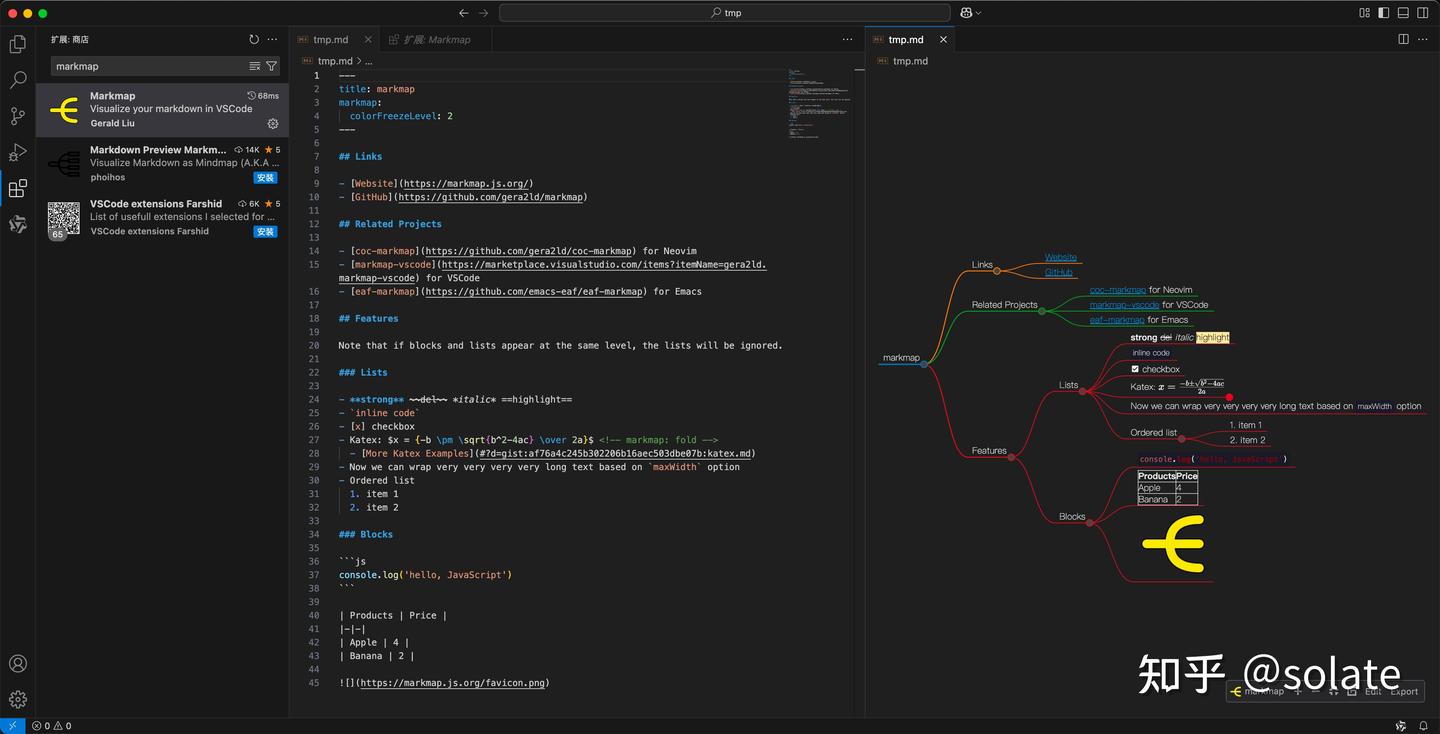Expand the breadcrumb after tmp.md
The width and height of the screenshot is (1440, 734).
[366, 60]
